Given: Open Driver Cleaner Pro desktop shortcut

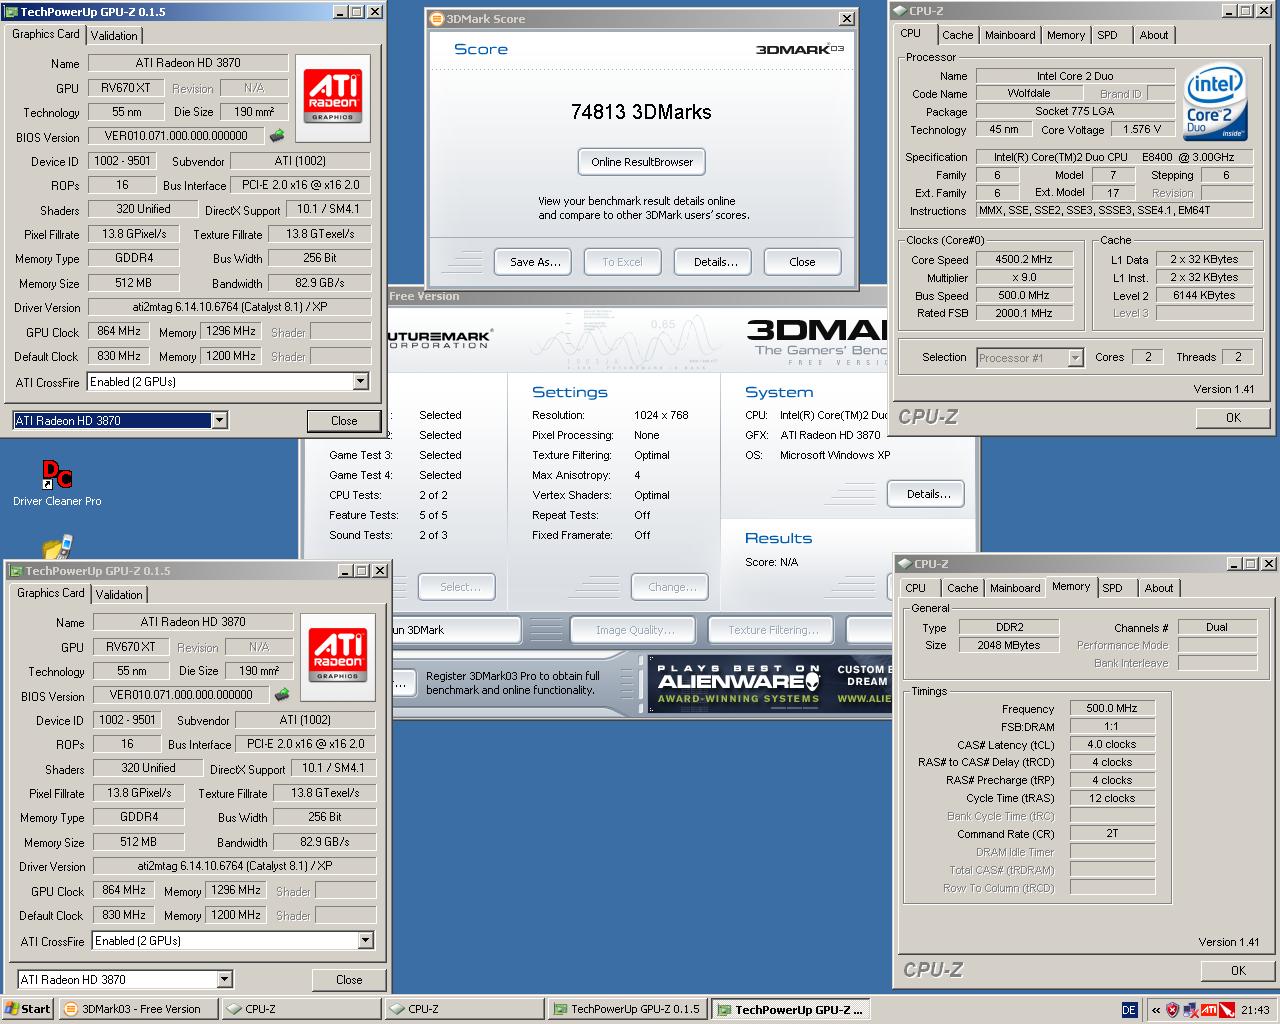Looking at the screenshot, I should pyautogui.click(x=57, y=482).
